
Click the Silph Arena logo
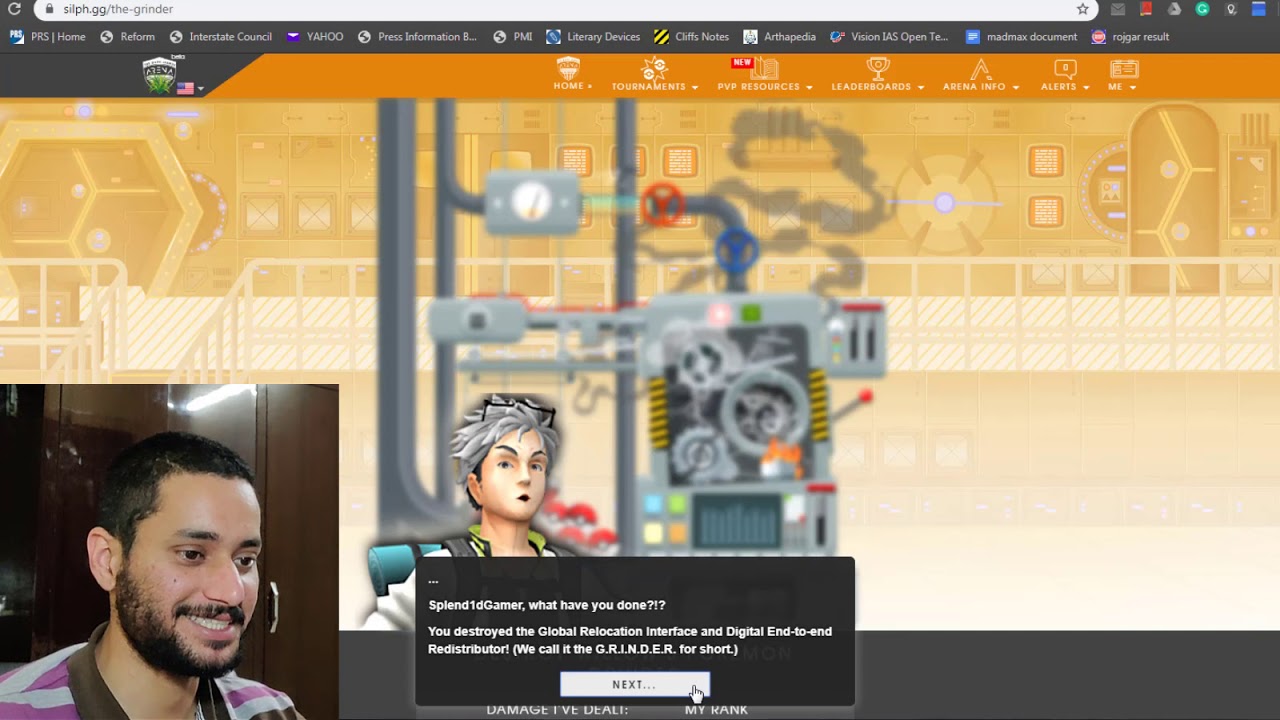click(x=160, y=74)
